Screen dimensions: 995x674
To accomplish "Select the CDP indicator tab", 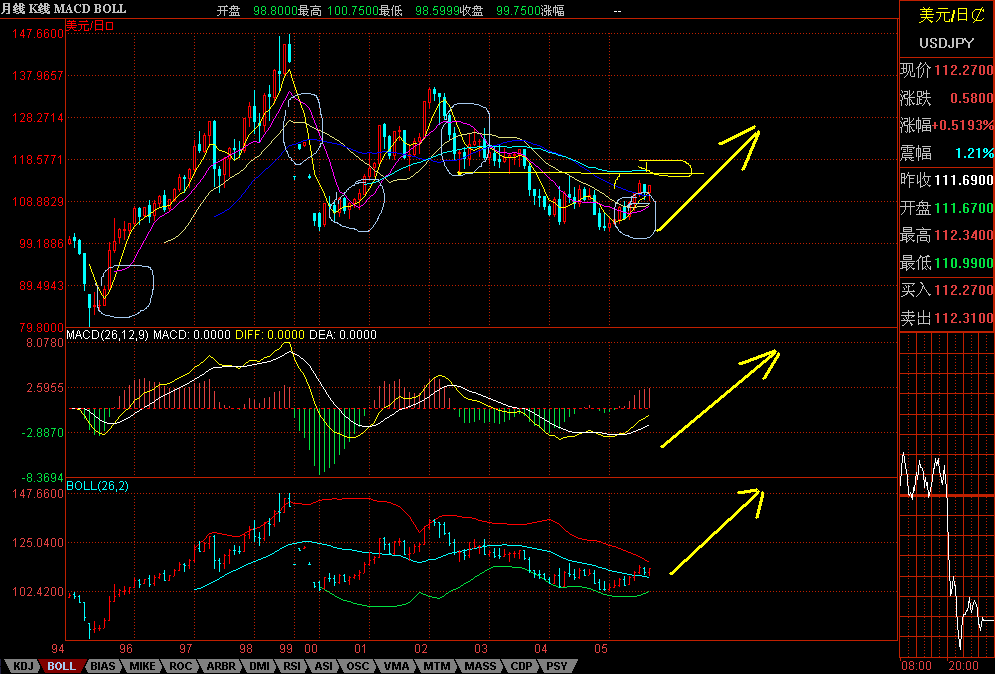I will [x=522, y=666].
